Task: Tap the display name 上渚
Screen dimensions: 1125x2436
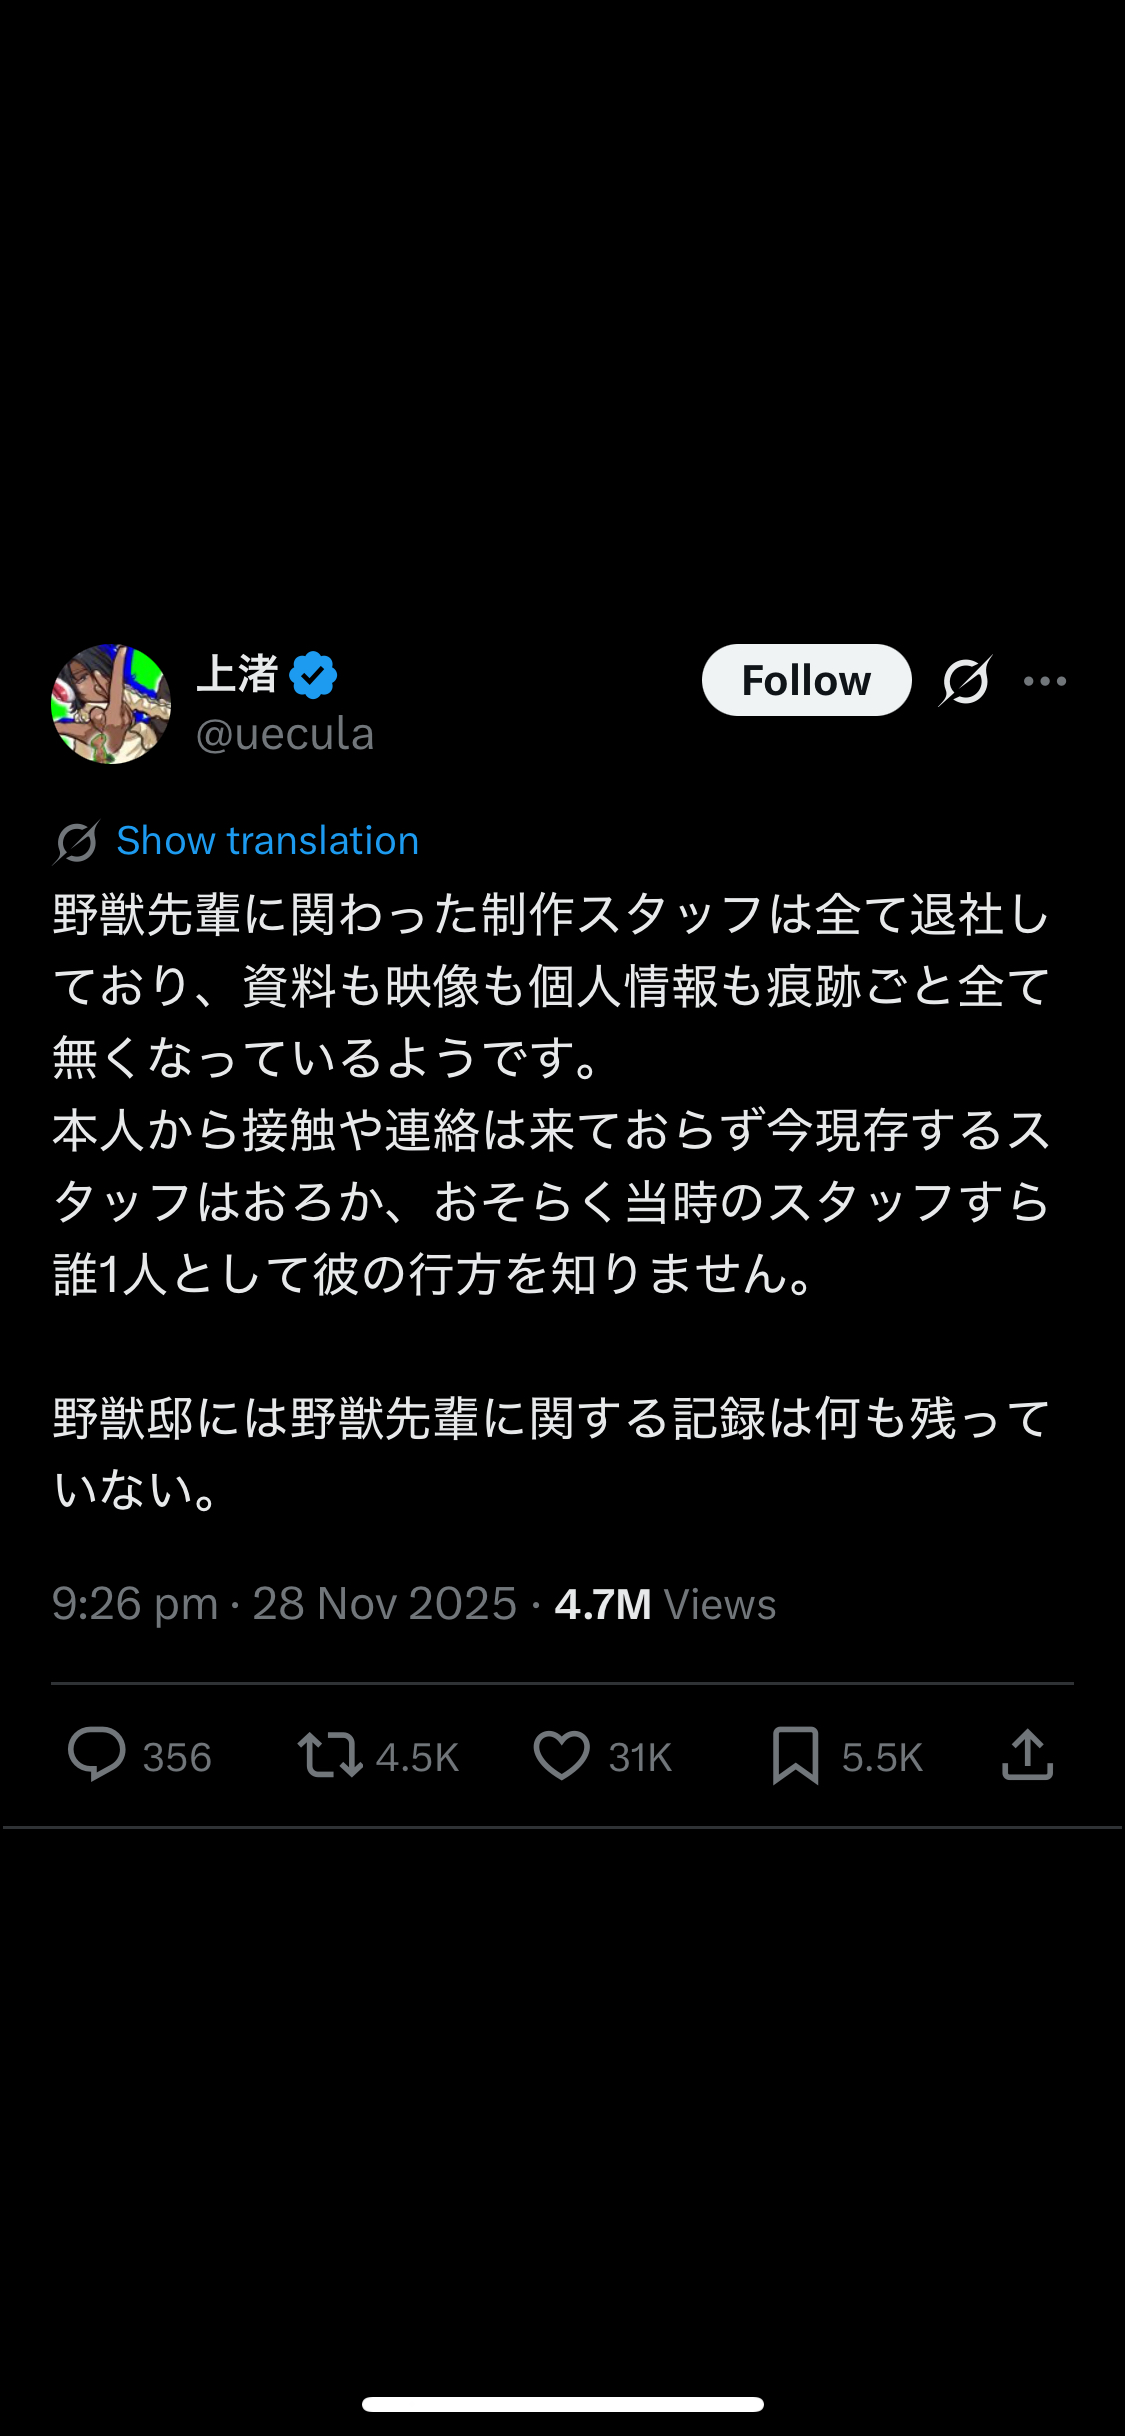Action: (237, 674)
